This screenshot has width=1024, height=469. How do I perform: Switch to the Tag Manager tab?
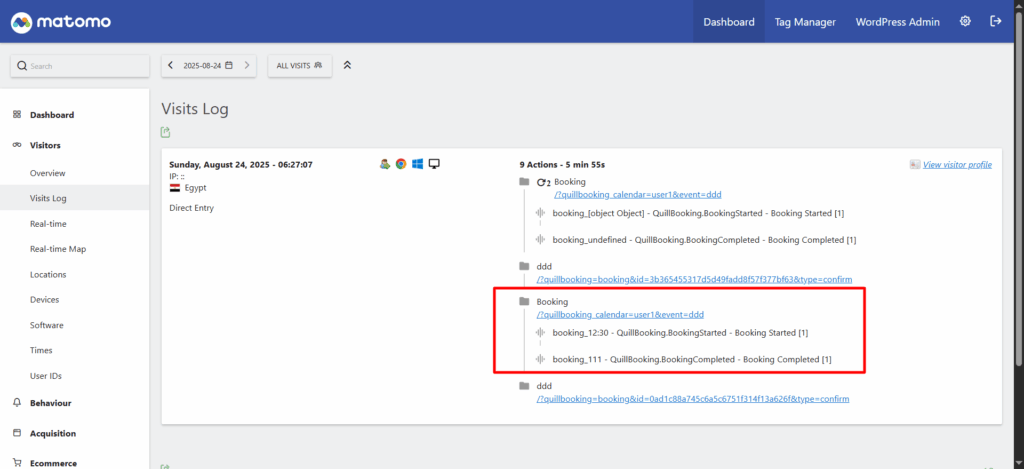click(804, 21)
